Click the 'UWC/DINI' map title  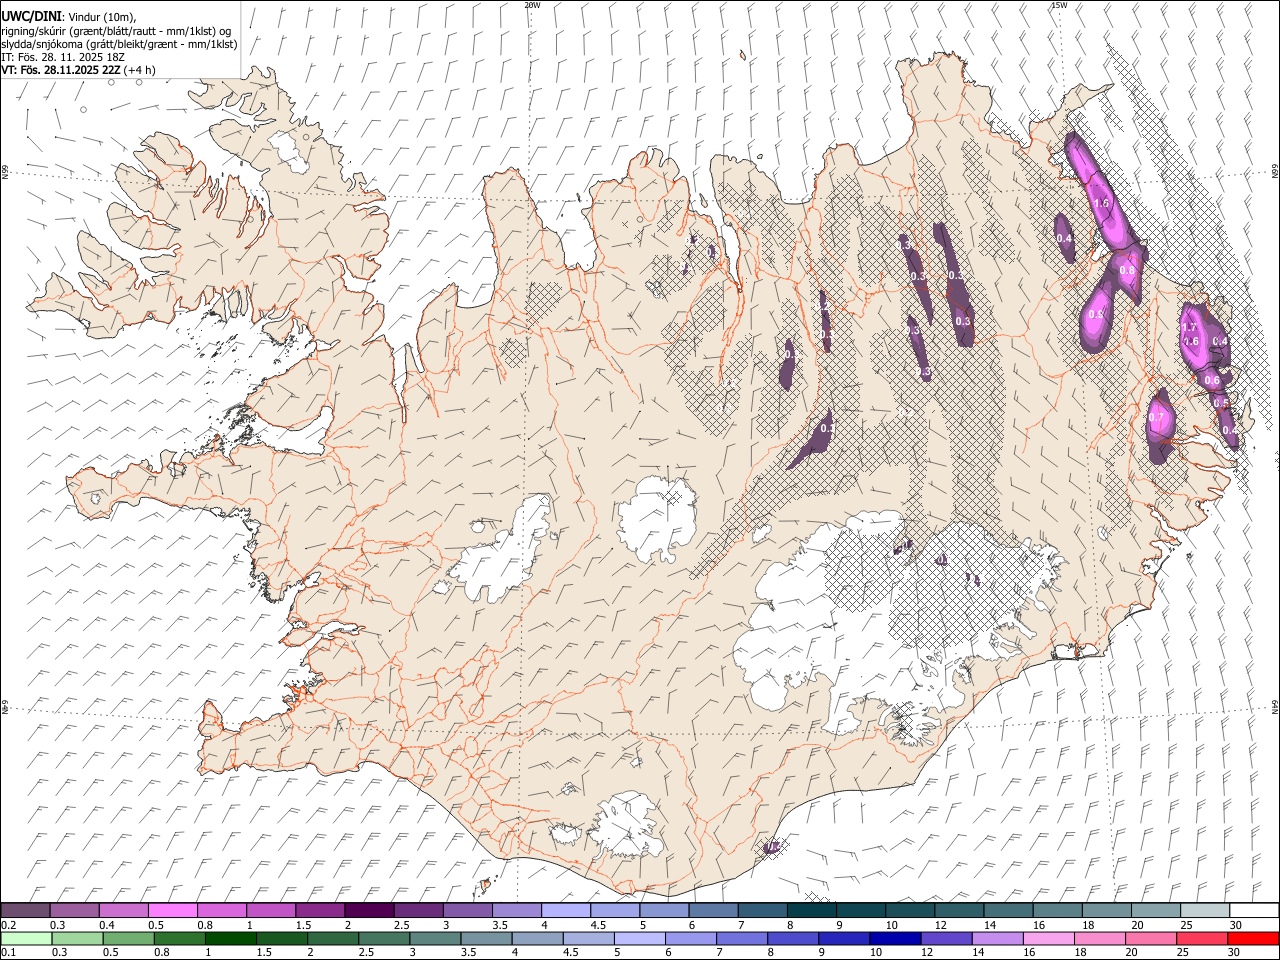click(29, 16)
